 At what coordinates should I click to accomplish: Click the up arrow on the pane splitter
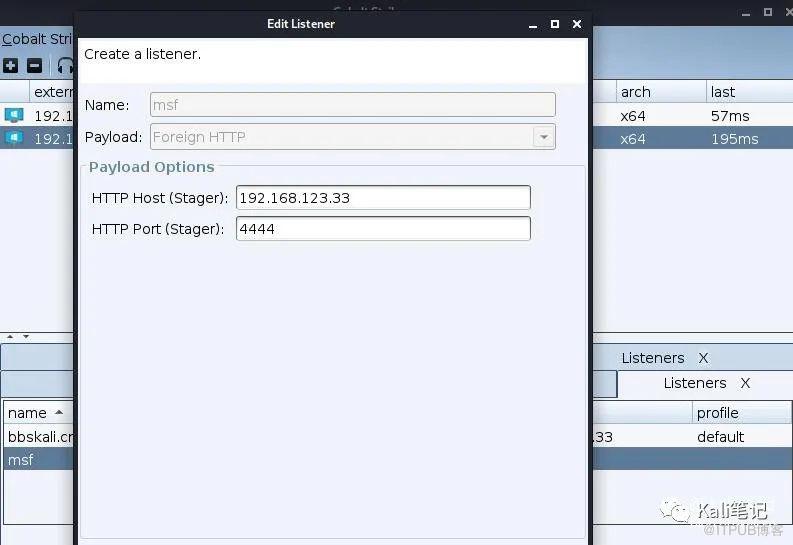tap(10, 336)
